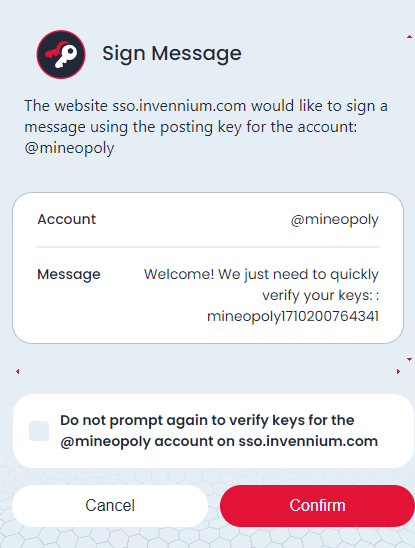The height and width of the screenshot is (548, 415).
Task: Tick the do not prompt again checkbox
Action: [x=39, y=431]
